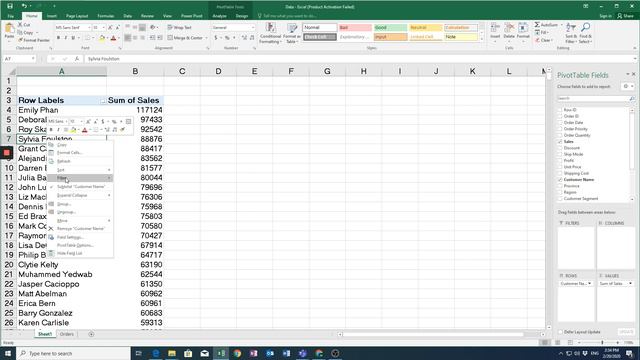Apply Percent Style in the ribbon
The width and height of the screenshot is (640, 360).
(x=227, y=38)
